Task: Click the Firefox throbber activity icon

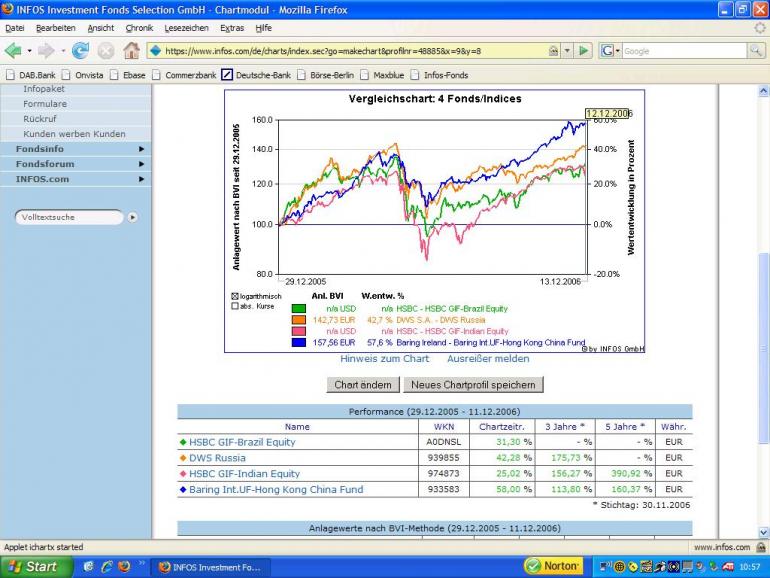Action: pos(759,28)
